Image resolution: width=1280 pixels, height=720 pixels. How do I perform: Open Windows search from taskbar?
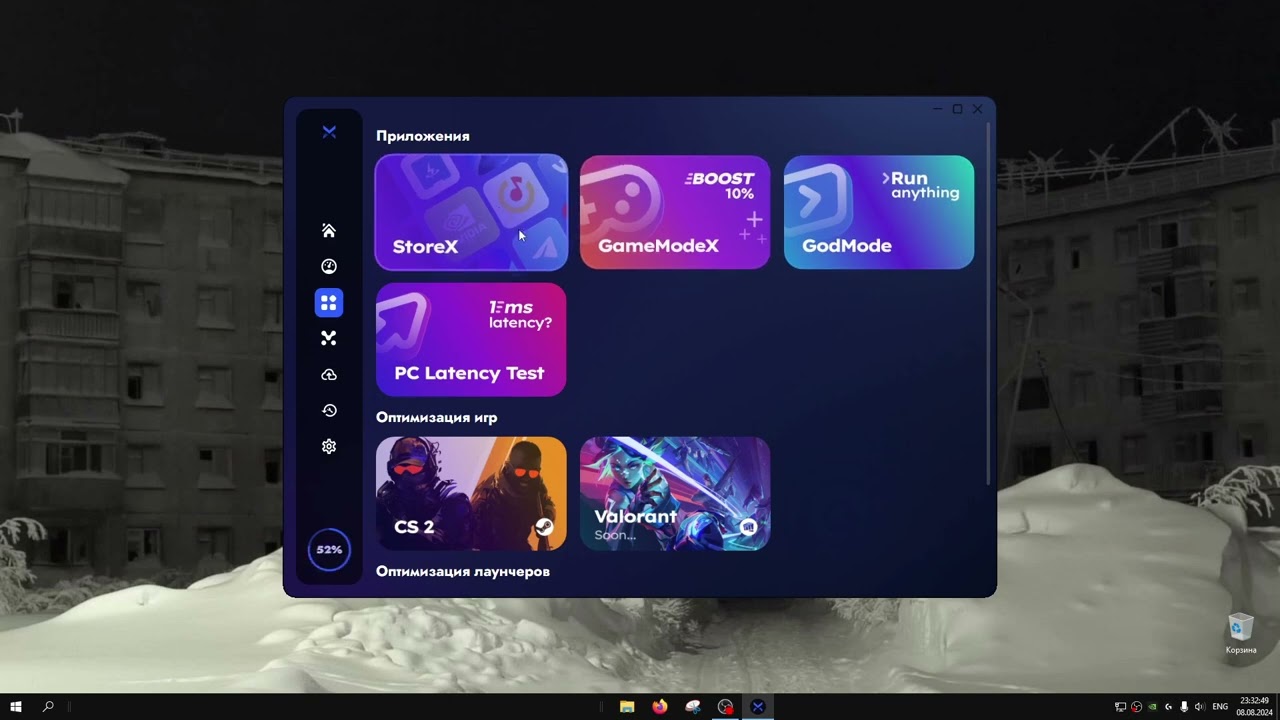click(48, 707)
